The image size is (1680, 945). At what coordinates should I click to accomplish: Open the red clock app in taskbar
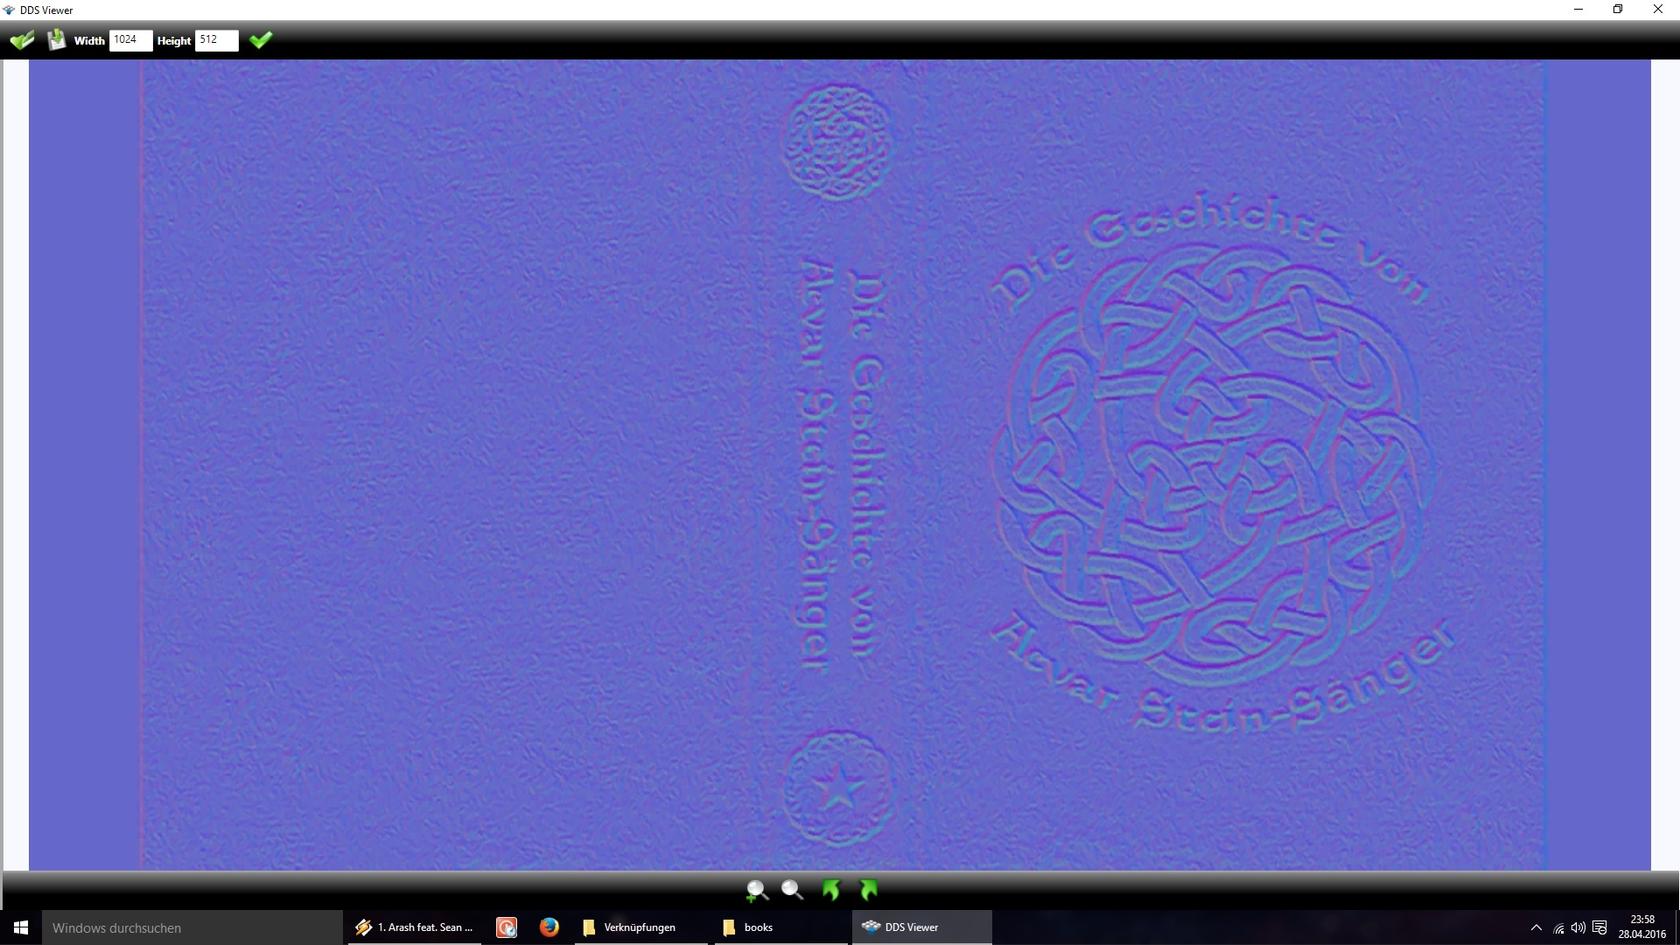coord(507,927)
